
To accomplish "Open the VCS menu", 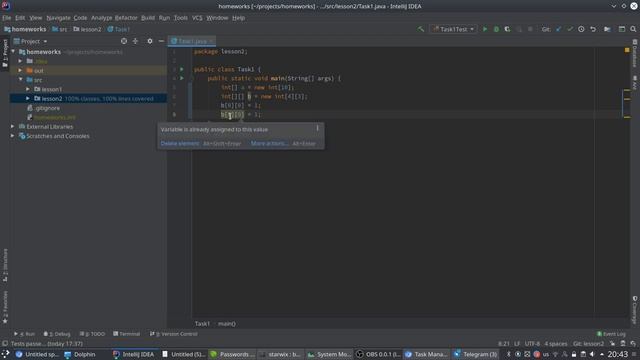I will click(x=197, y=18).
